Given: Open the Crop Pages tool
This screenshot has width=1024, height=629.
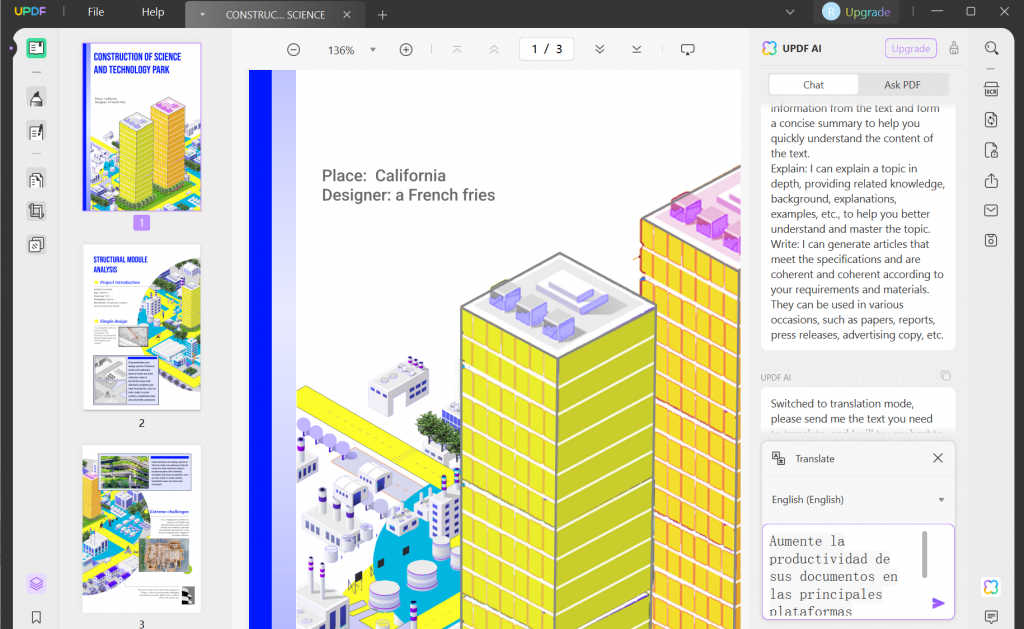Looking at the screenshot, I should (36, 211).
